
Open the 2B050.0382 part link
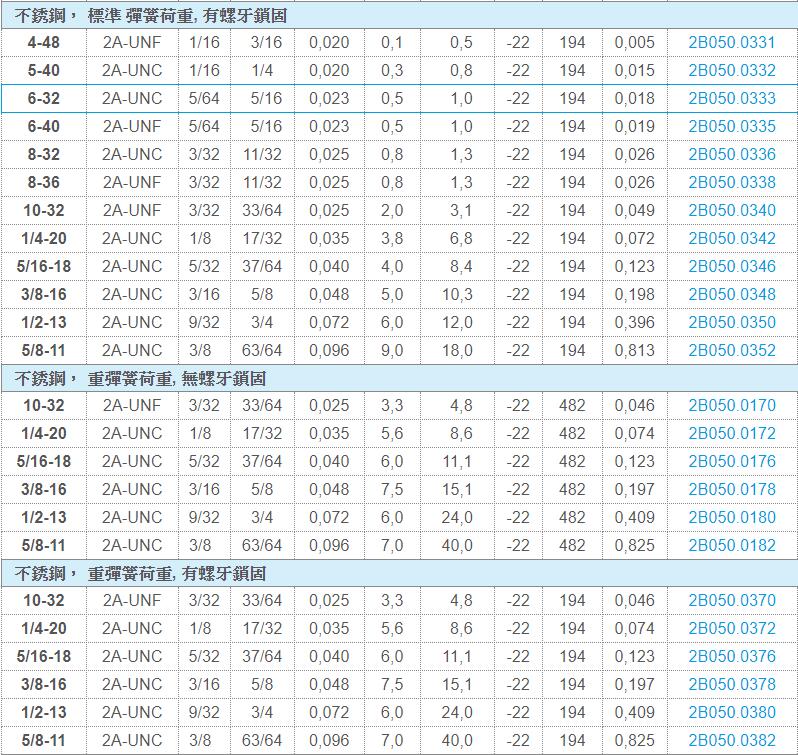(731, 740)
